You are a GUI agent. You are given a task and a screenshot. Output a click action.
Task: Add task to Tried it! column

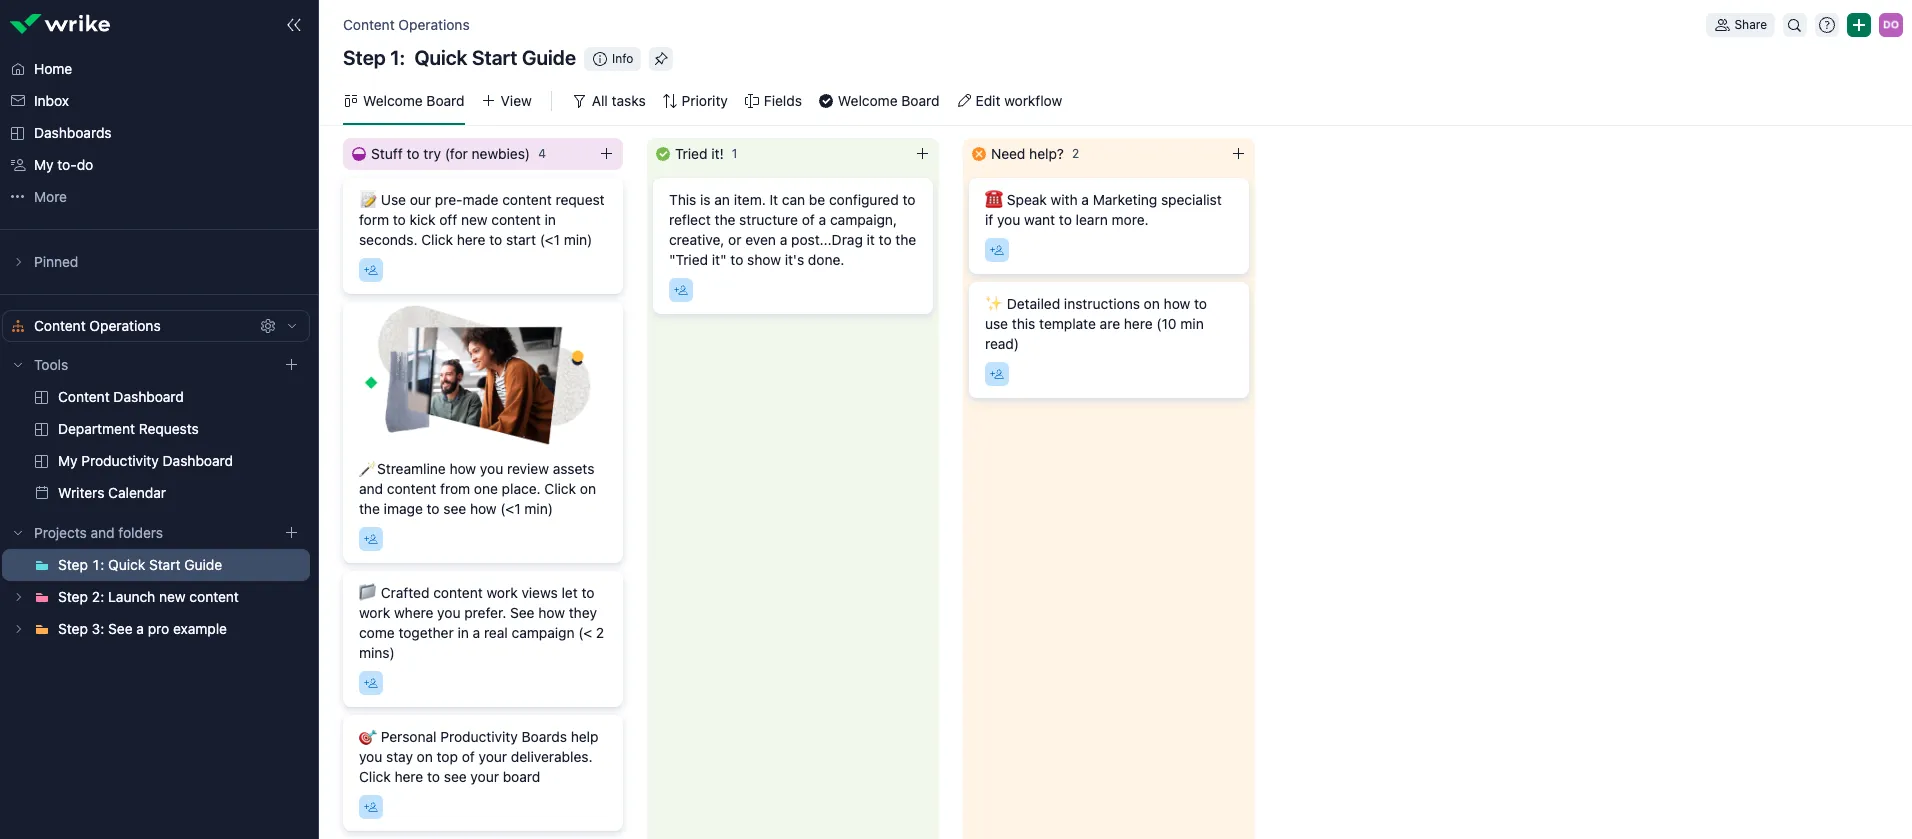(x=922, y=154)
